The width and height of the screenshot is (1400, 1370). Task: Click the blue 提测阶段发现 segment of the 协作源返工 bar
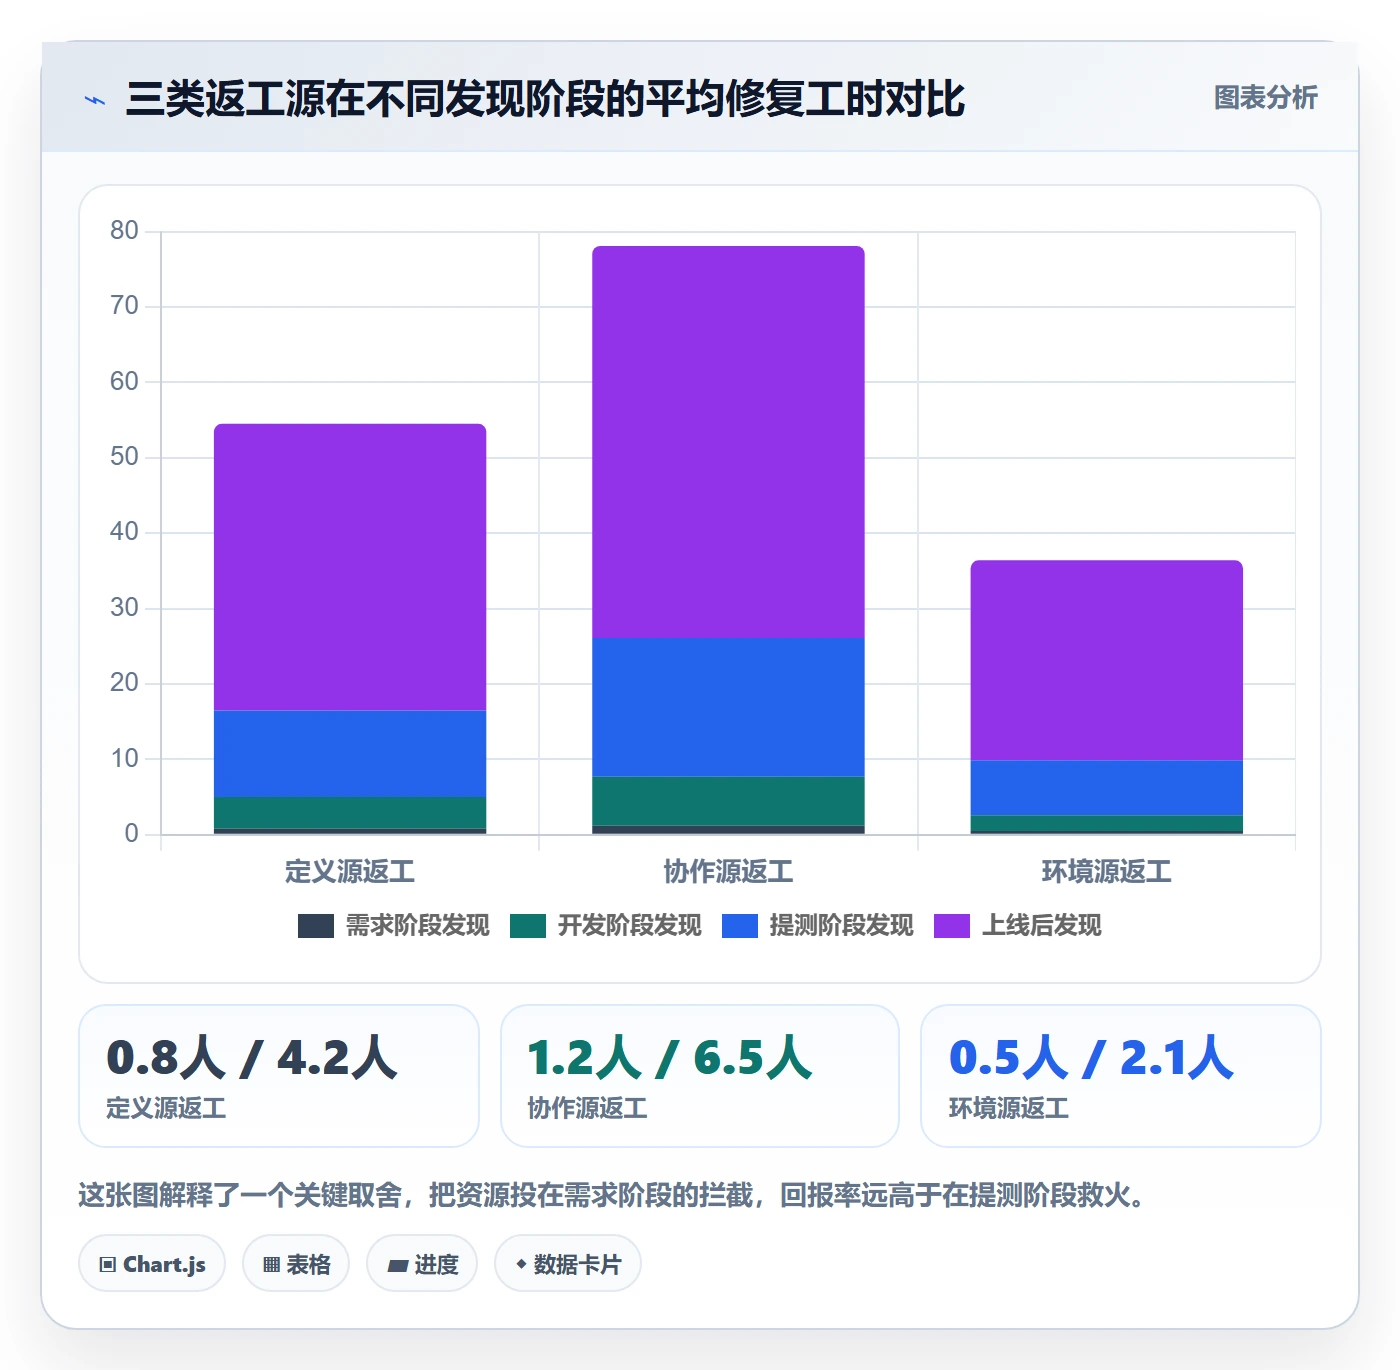click(728, 707)
